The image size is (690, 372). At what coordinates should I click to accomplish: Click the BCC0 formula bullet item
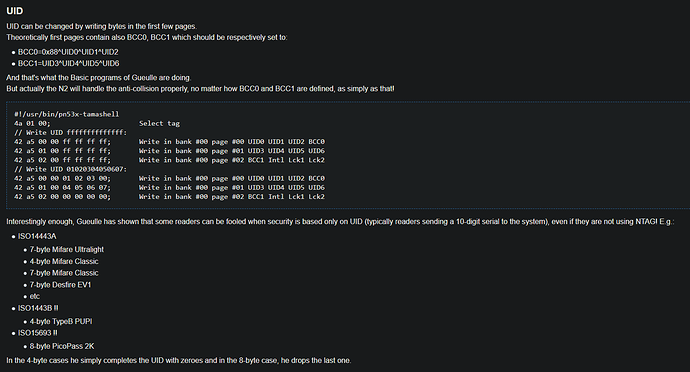[x=68, y=52]
